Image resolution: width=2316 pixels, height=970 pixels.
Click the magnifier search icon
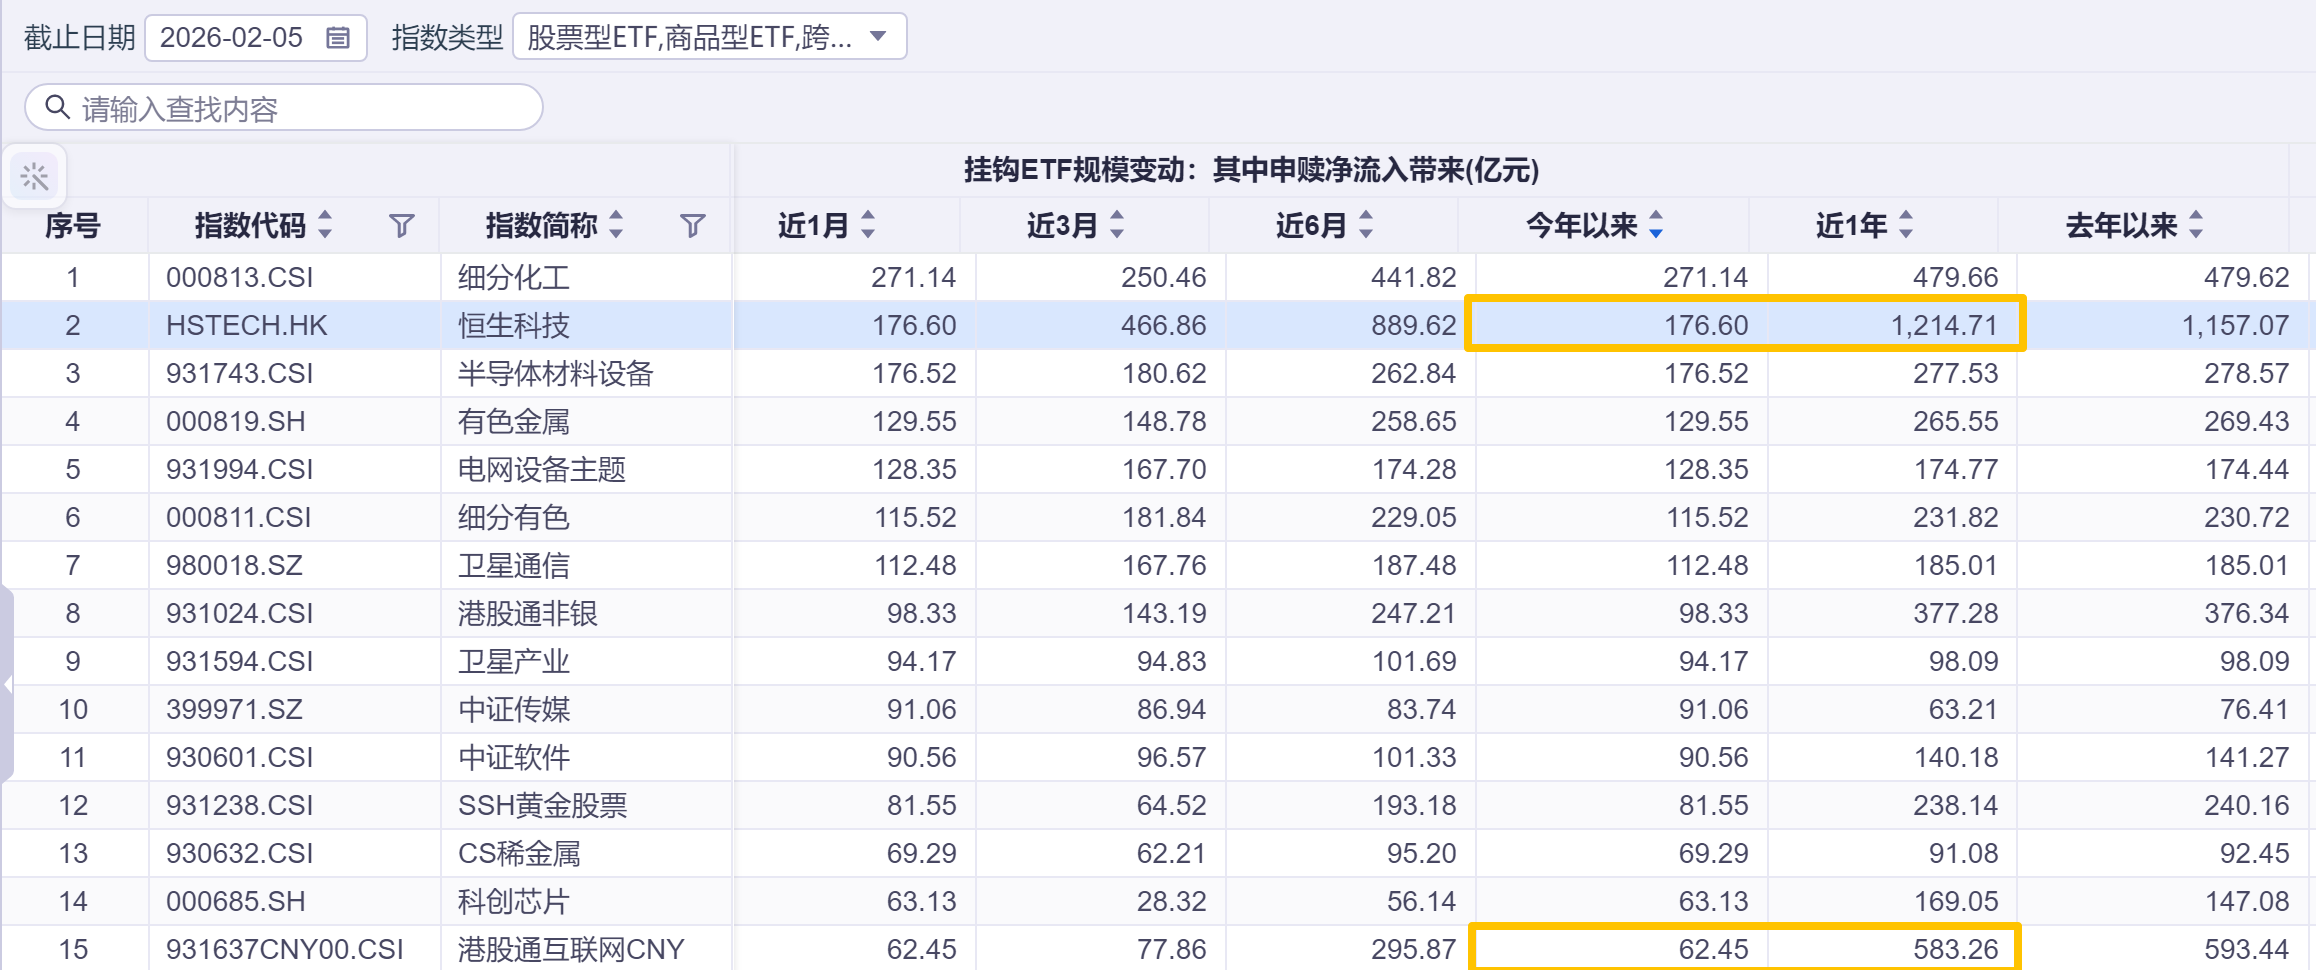point(58,107)
